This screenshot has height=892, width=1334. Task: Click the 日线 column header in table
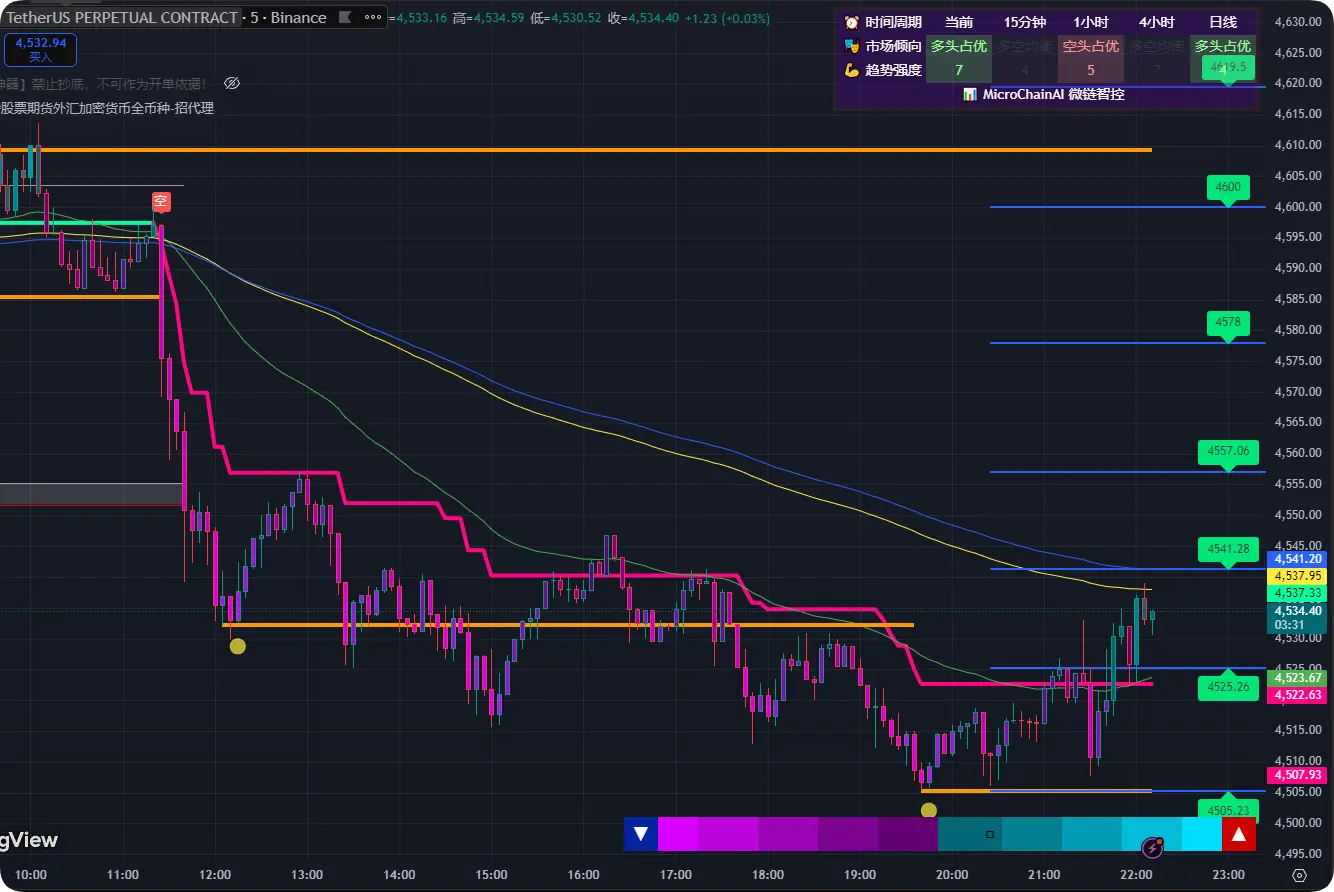[1222, 22]
